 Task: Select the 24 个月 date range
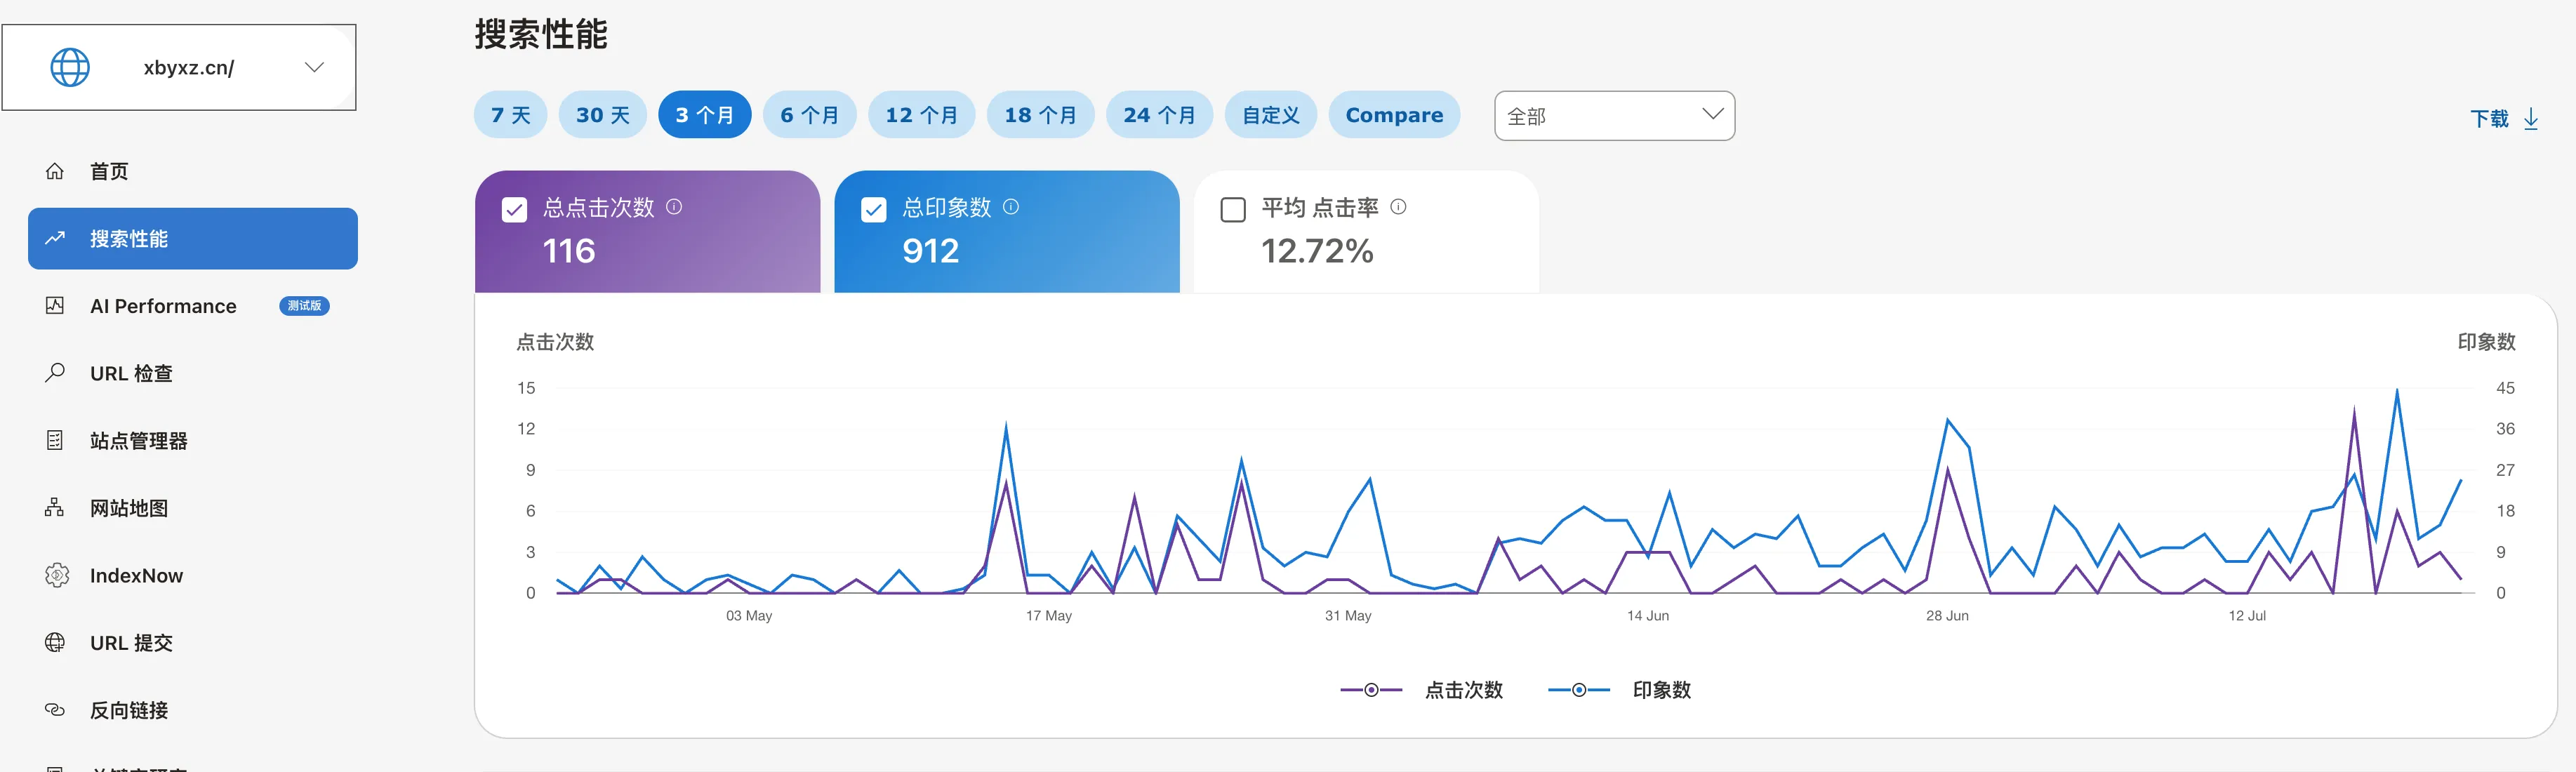pos(1160,115)
